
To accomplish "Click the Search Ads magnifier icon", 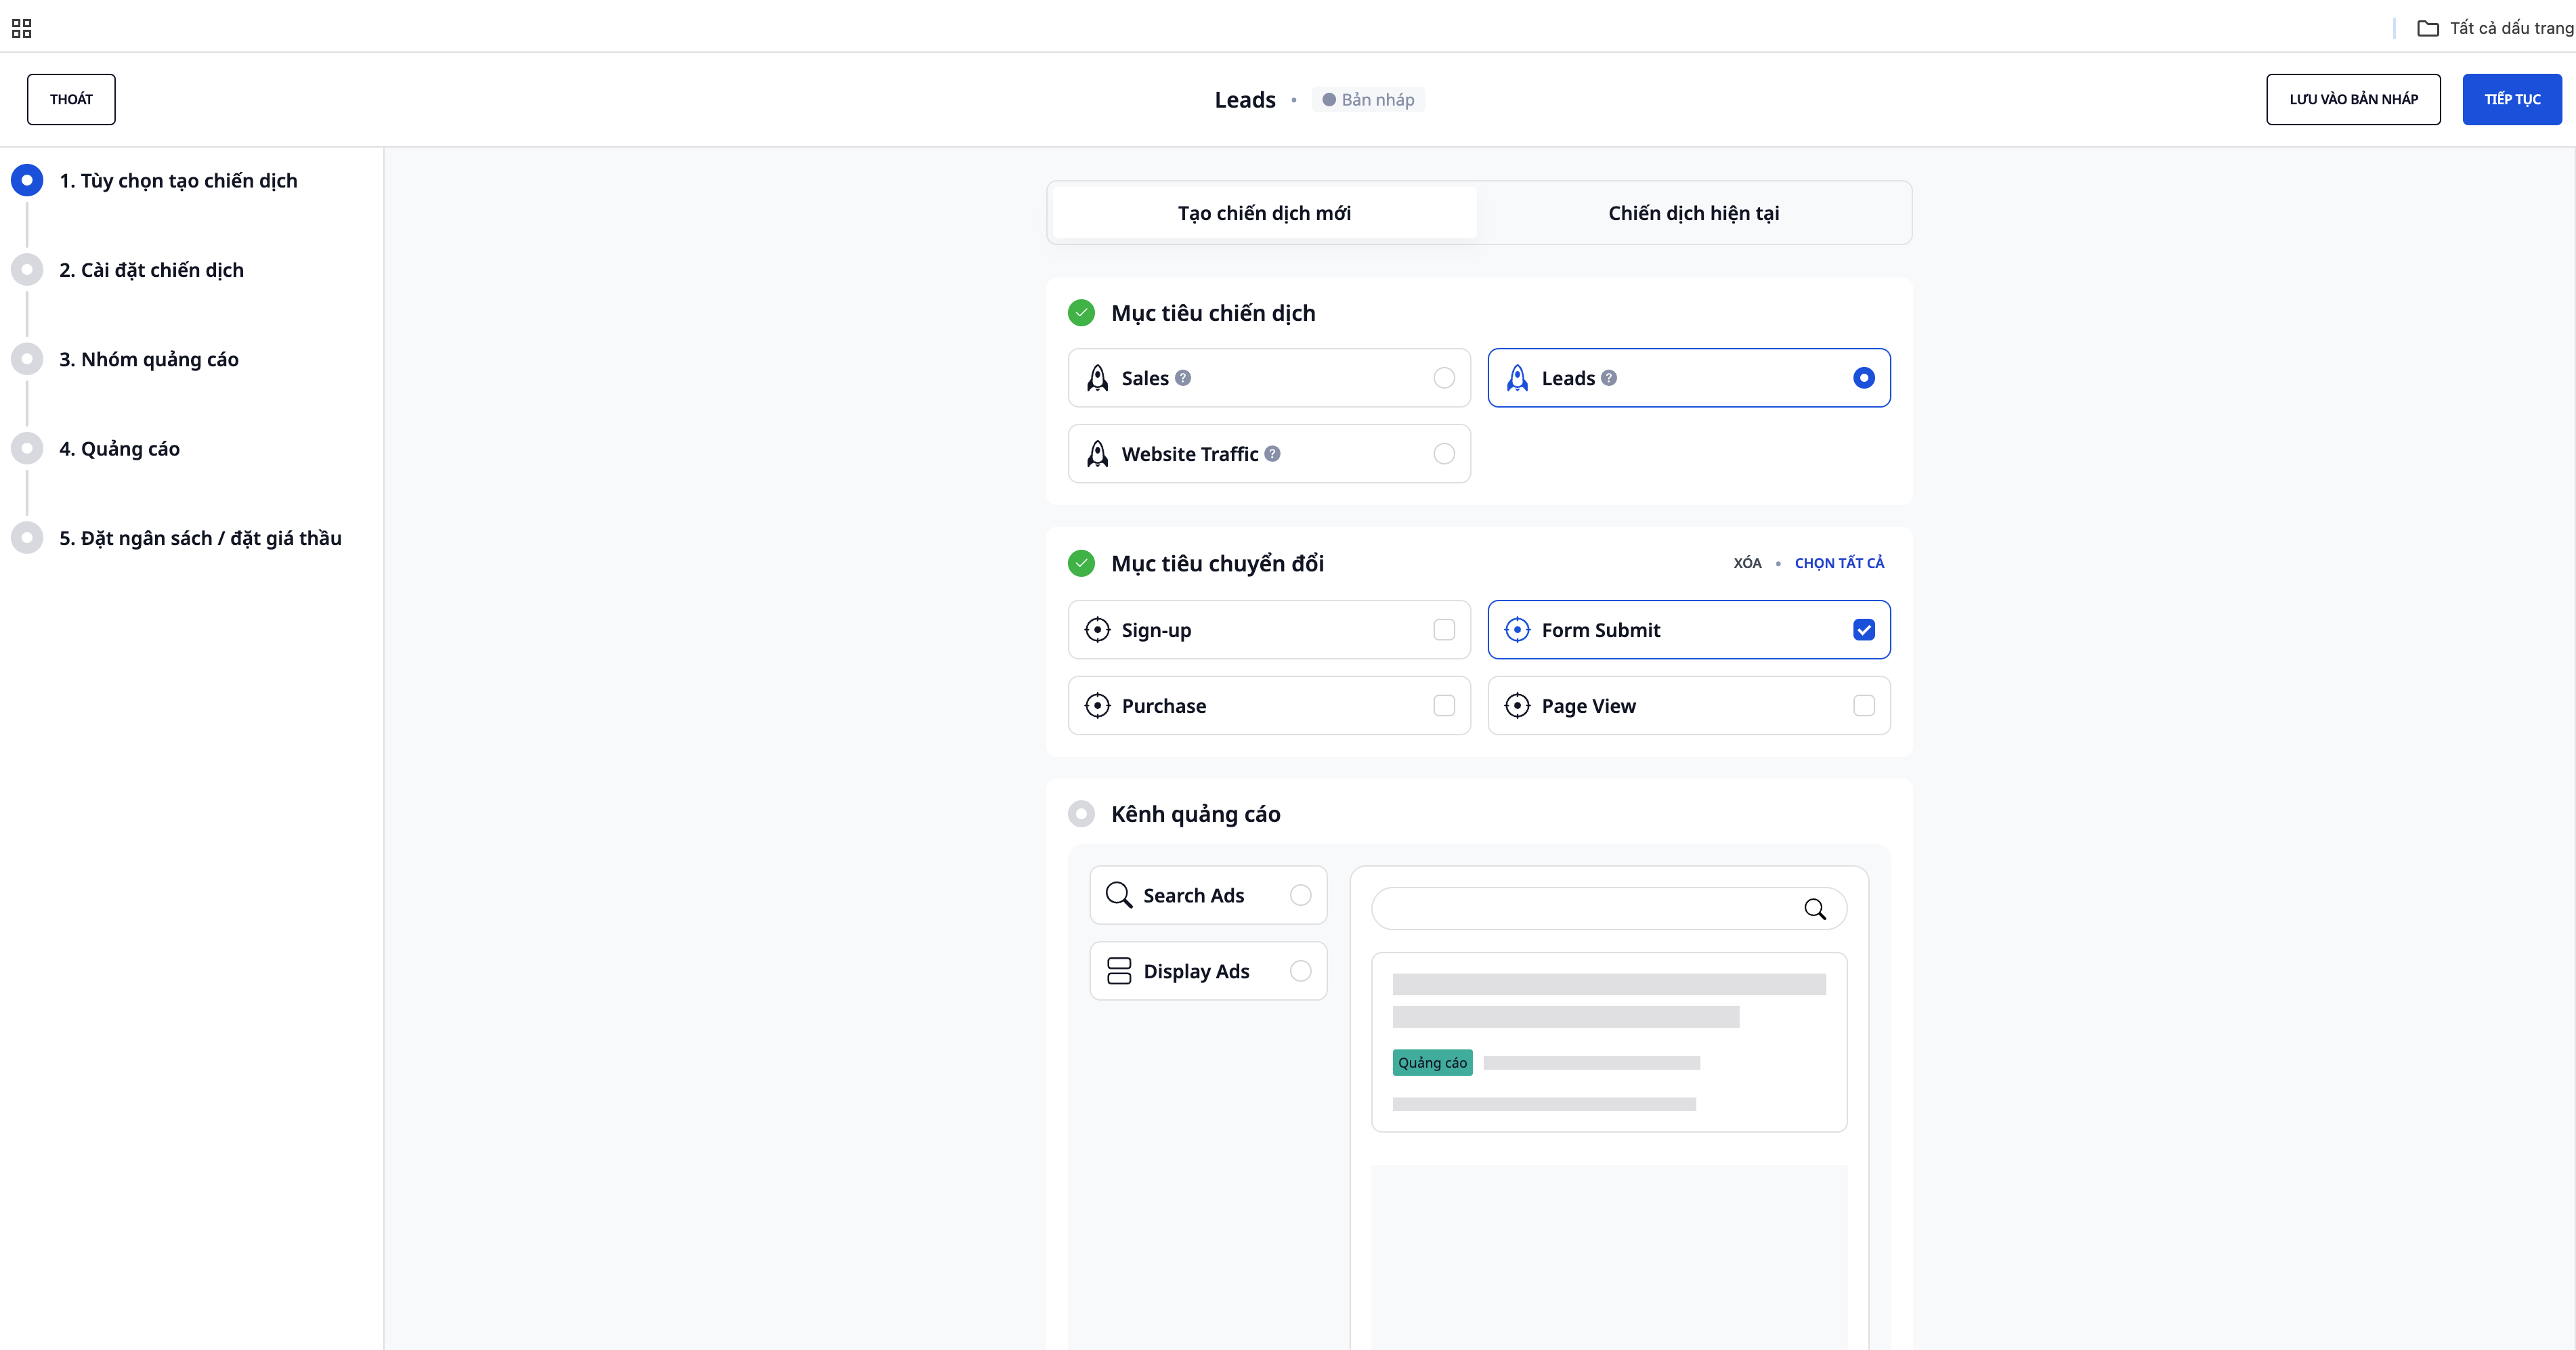I will [x=1118, y=895].
